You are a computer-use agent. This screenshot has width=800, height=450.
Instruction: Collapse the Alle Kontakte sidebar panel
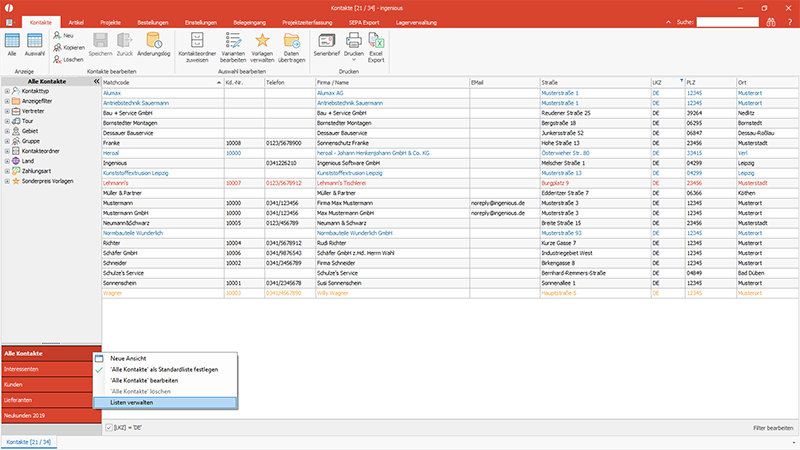[x=96, y=81]
